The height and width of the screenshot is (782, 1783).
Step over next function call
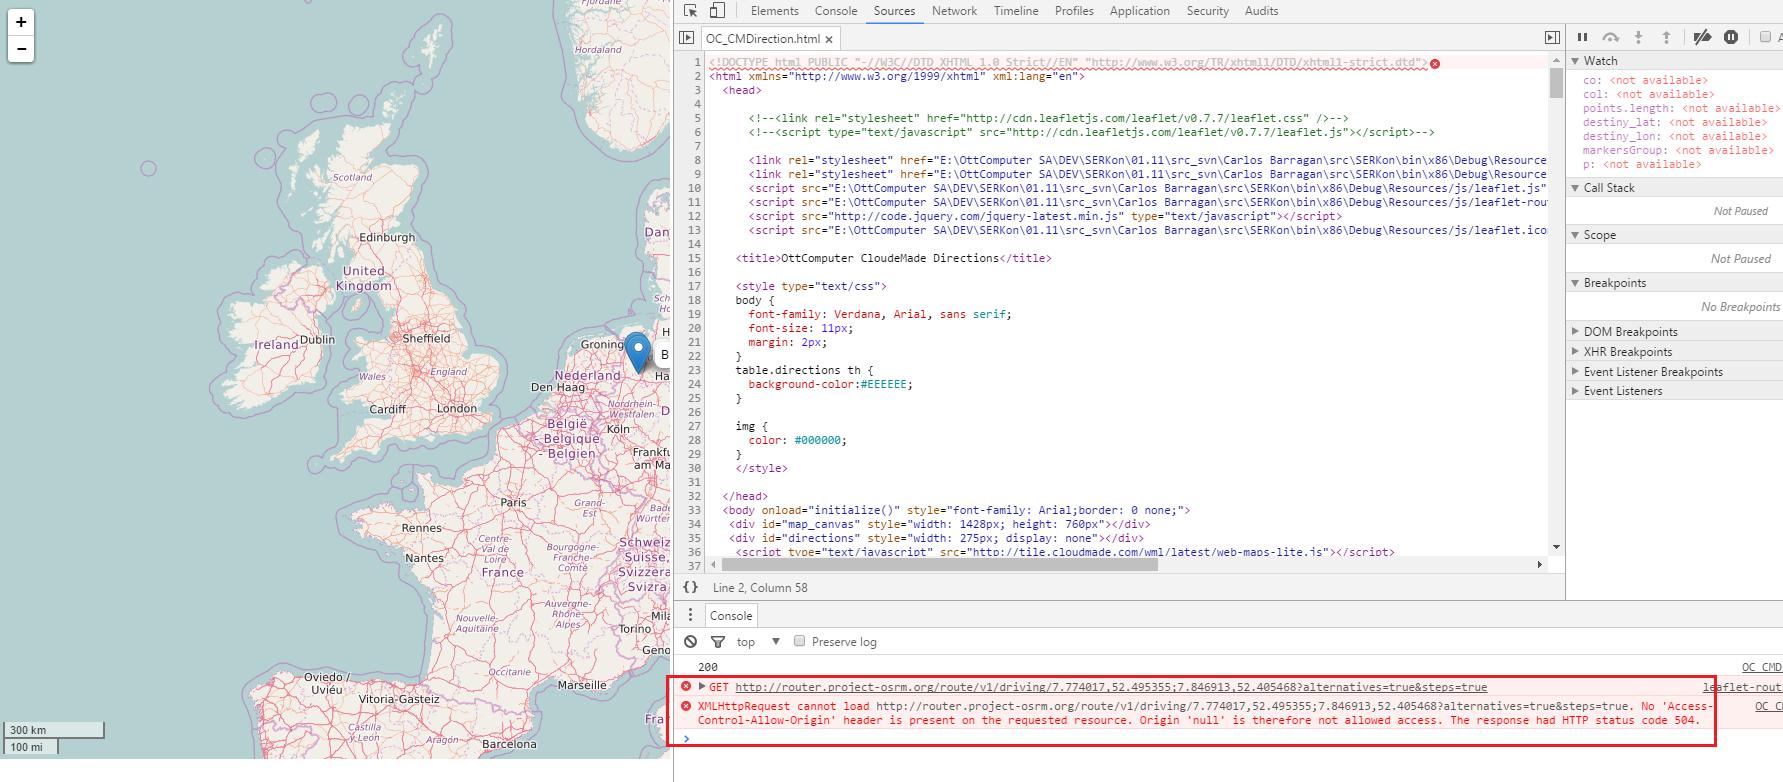coord(1610,38)
